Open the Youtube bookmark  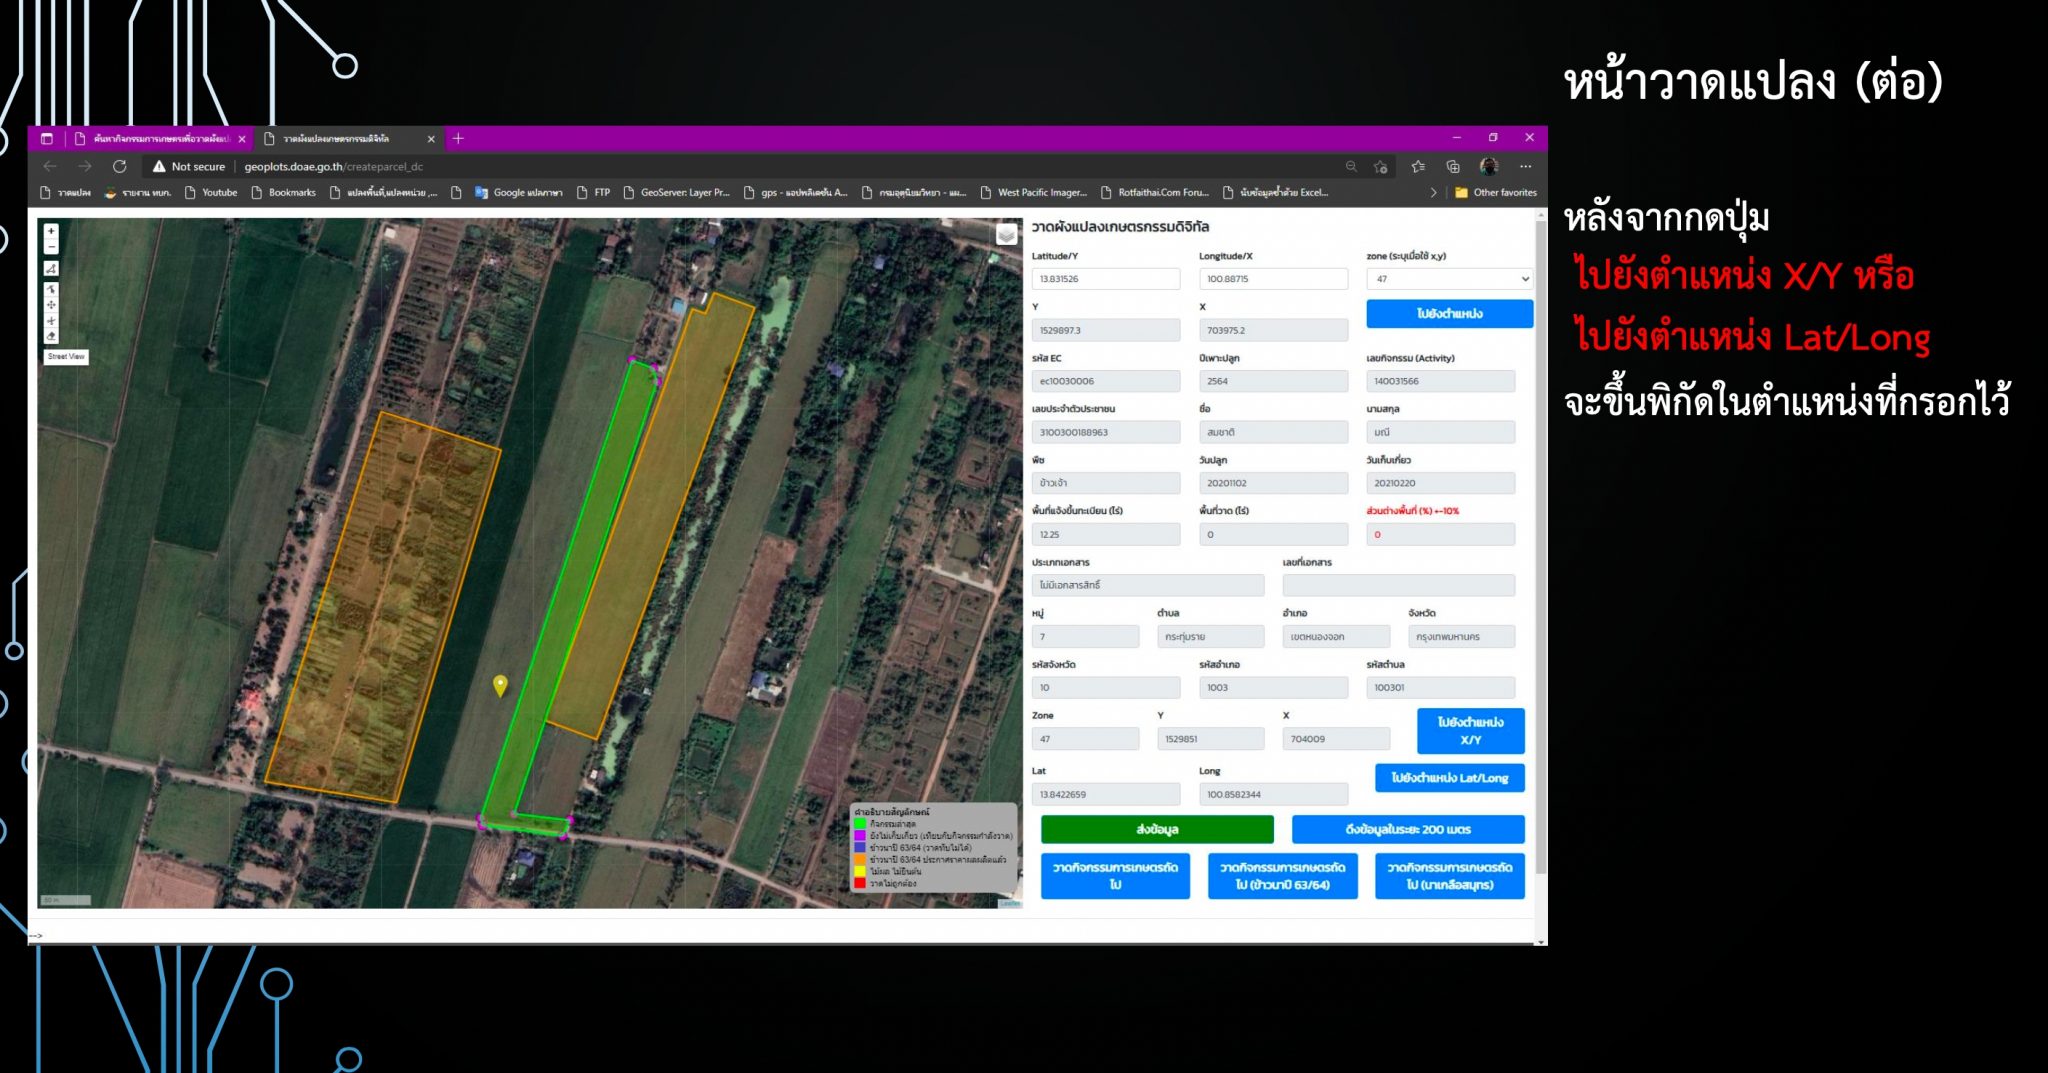211,192
